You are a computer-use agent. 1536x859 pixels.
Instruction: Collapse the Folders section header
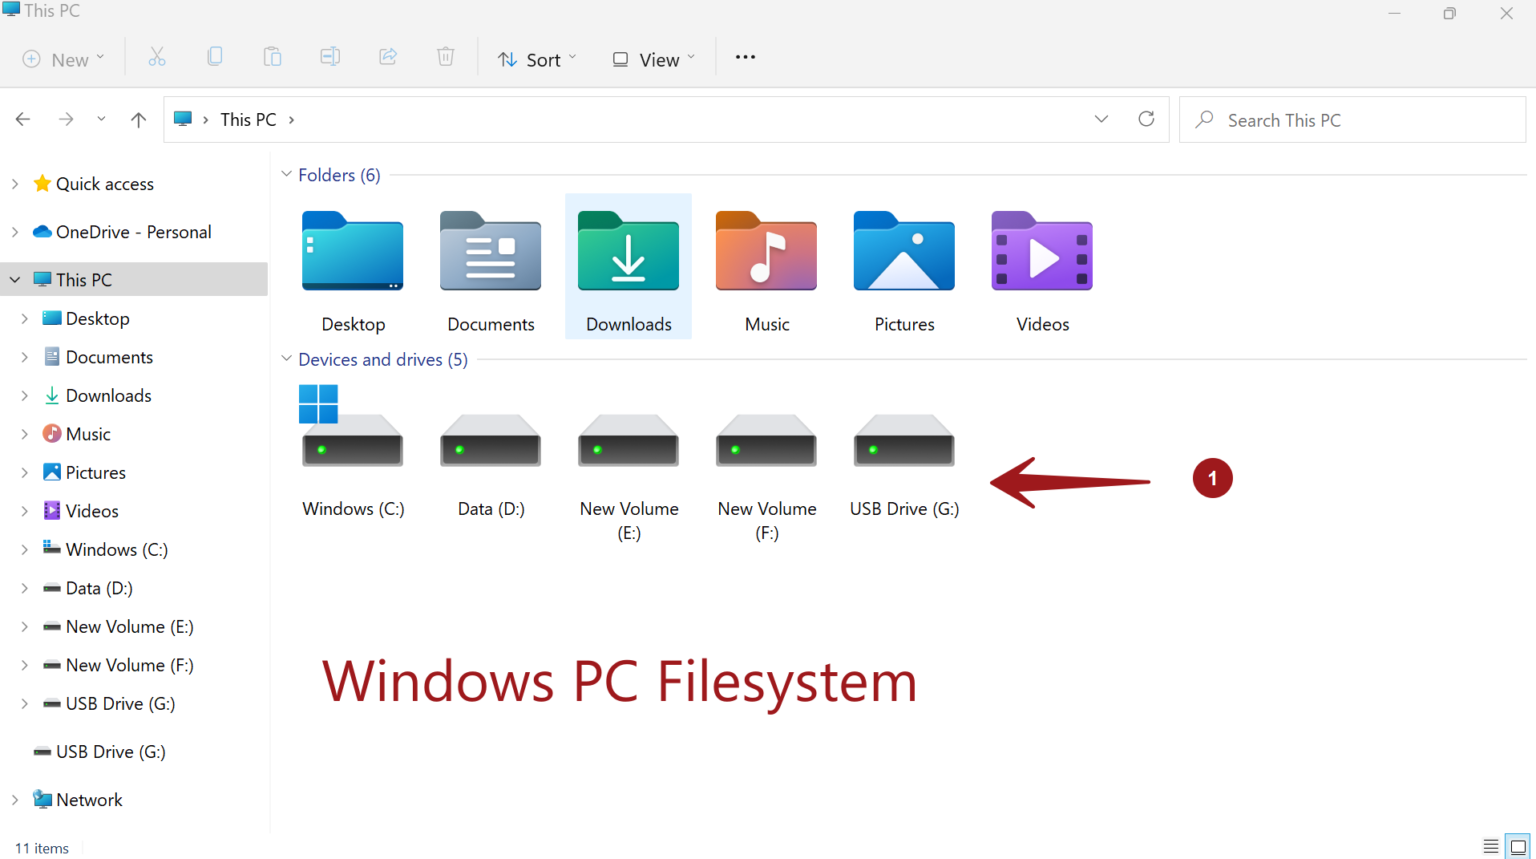tap(287, 175)
